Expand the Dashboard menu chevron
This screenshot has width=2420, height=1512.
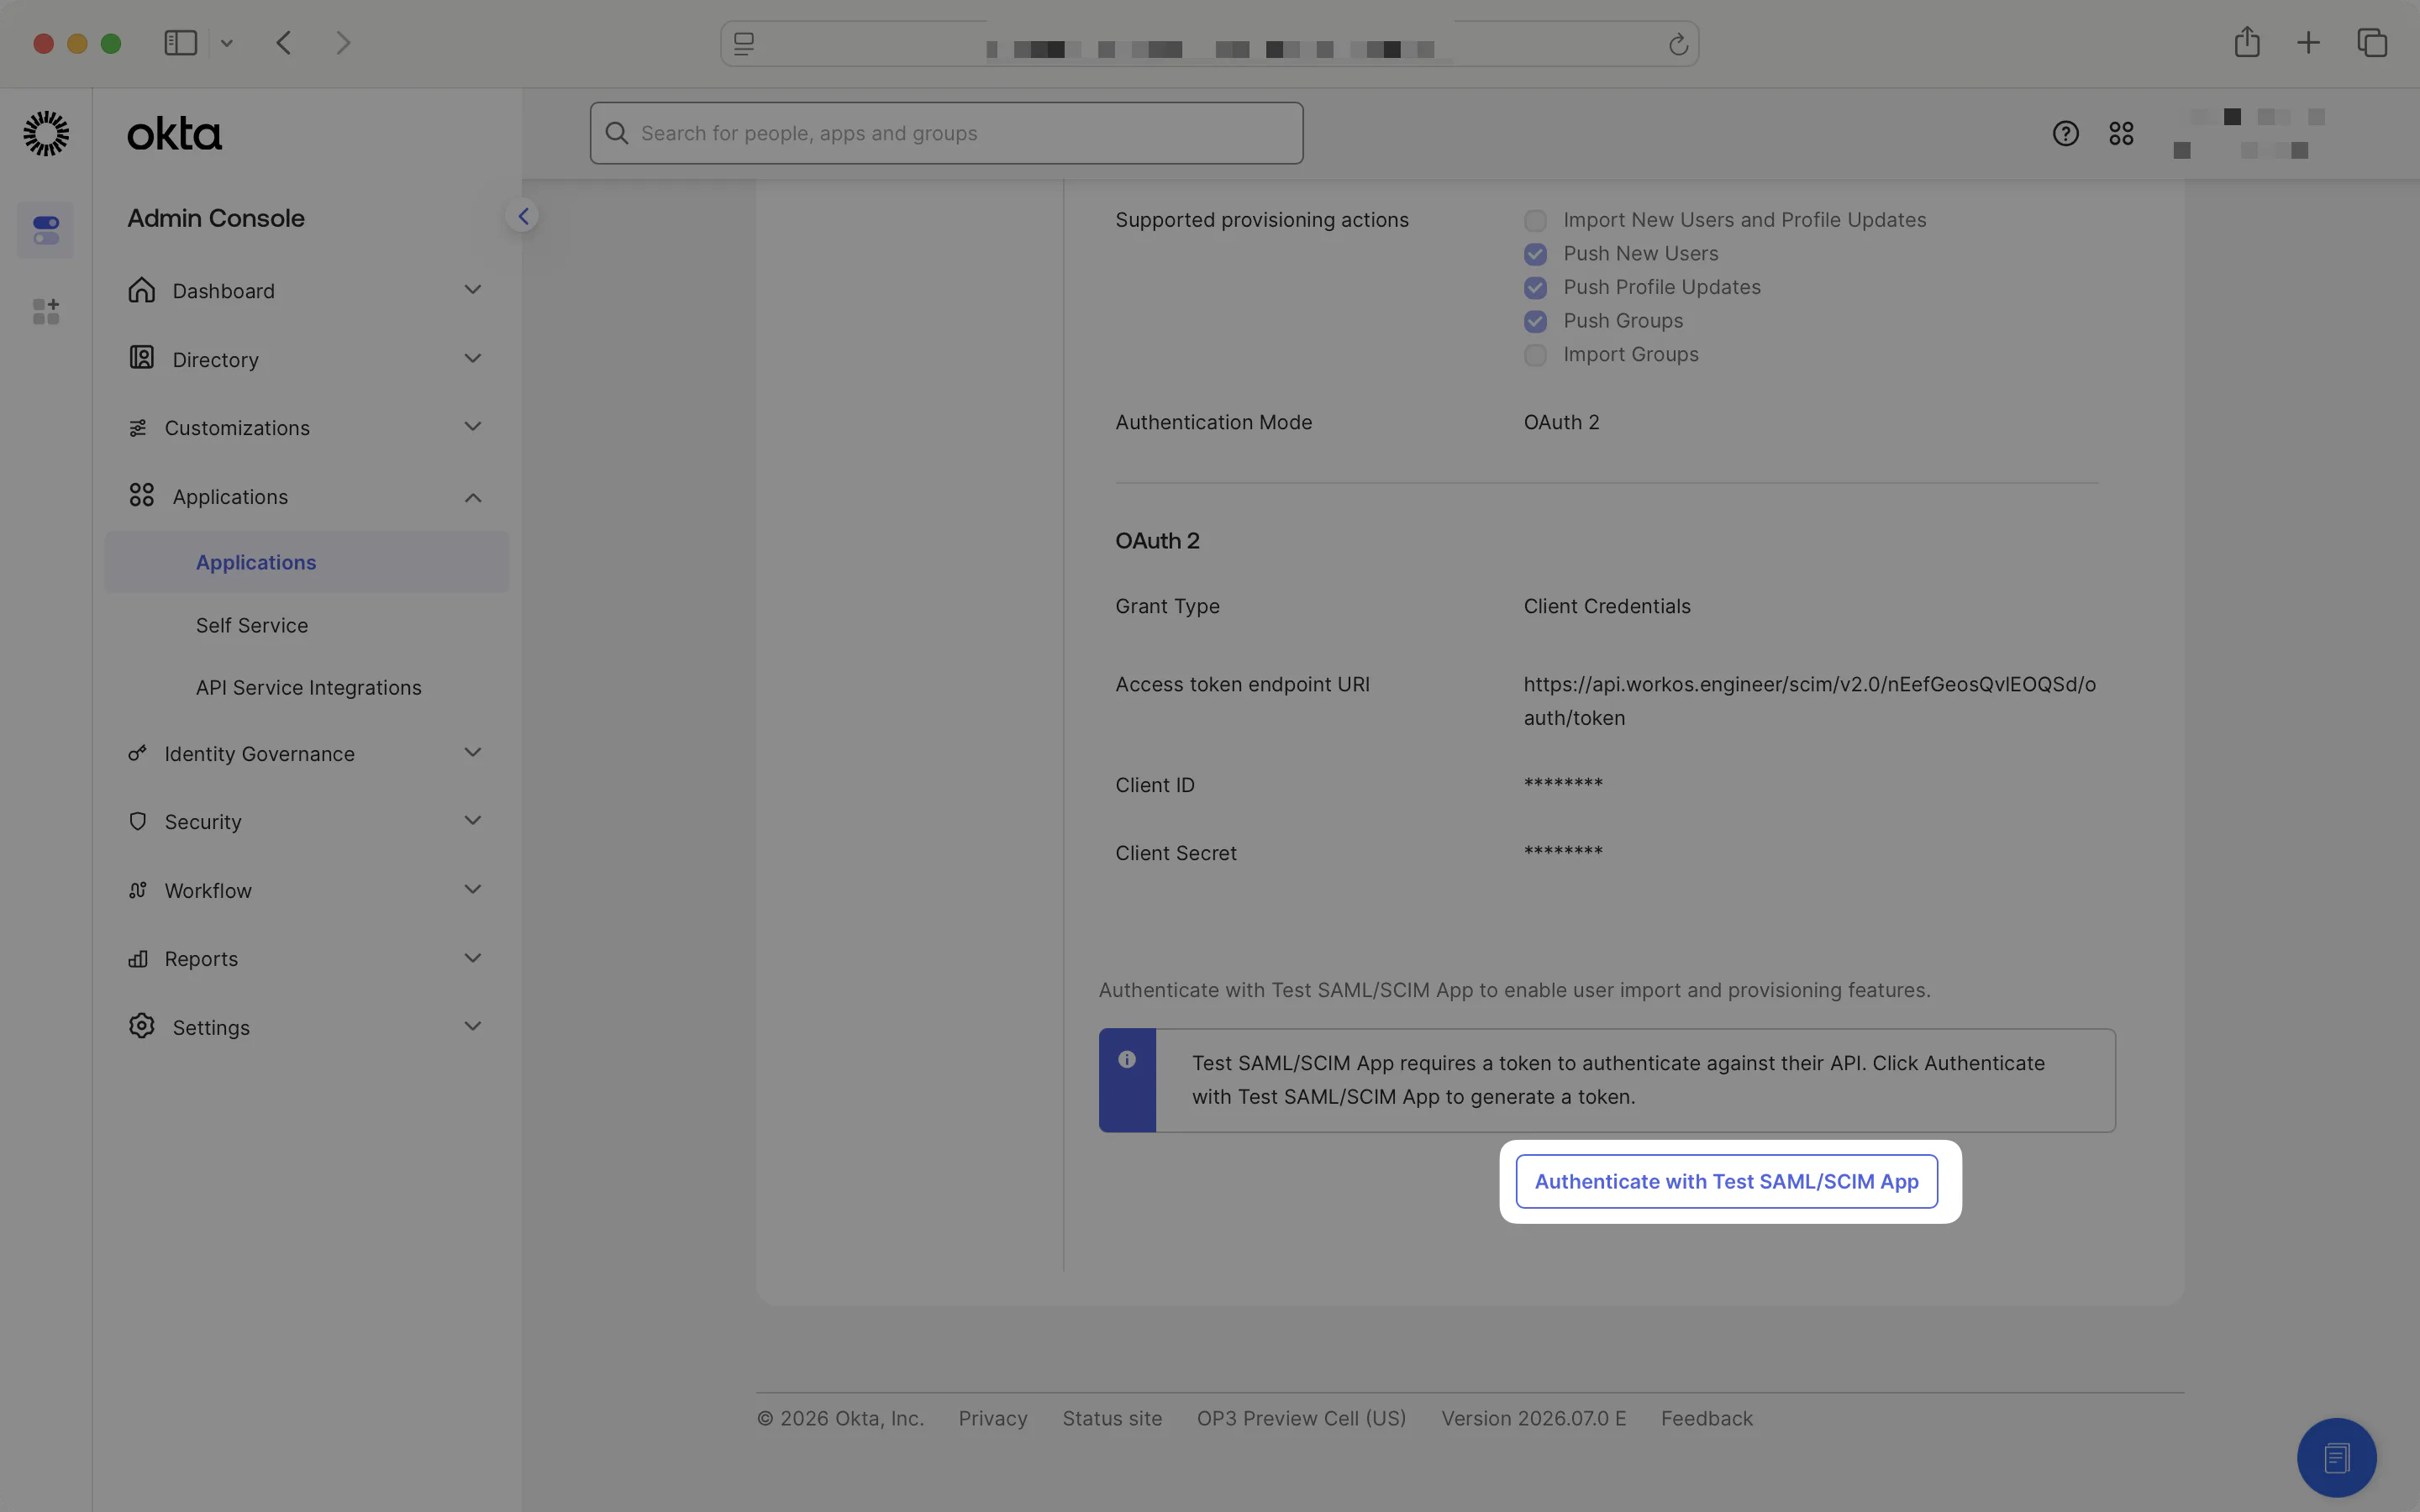click(473, 290)
